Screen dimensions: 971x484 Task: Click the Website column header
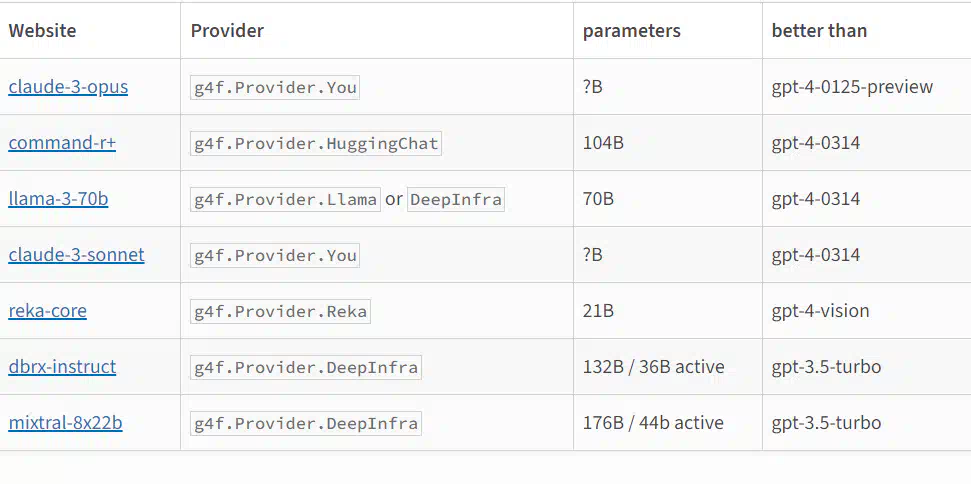(x=43, y=30)
